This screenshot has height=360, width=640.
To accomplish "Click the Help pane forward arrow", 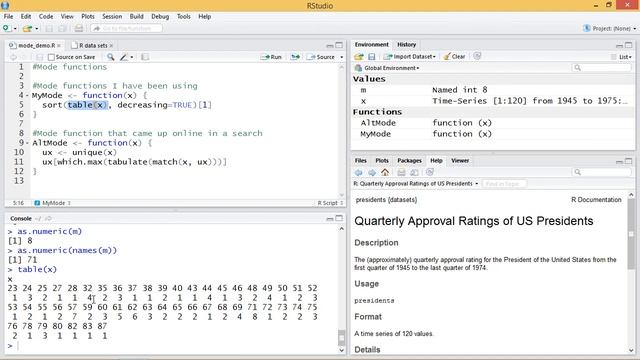I will click(372, 172).
